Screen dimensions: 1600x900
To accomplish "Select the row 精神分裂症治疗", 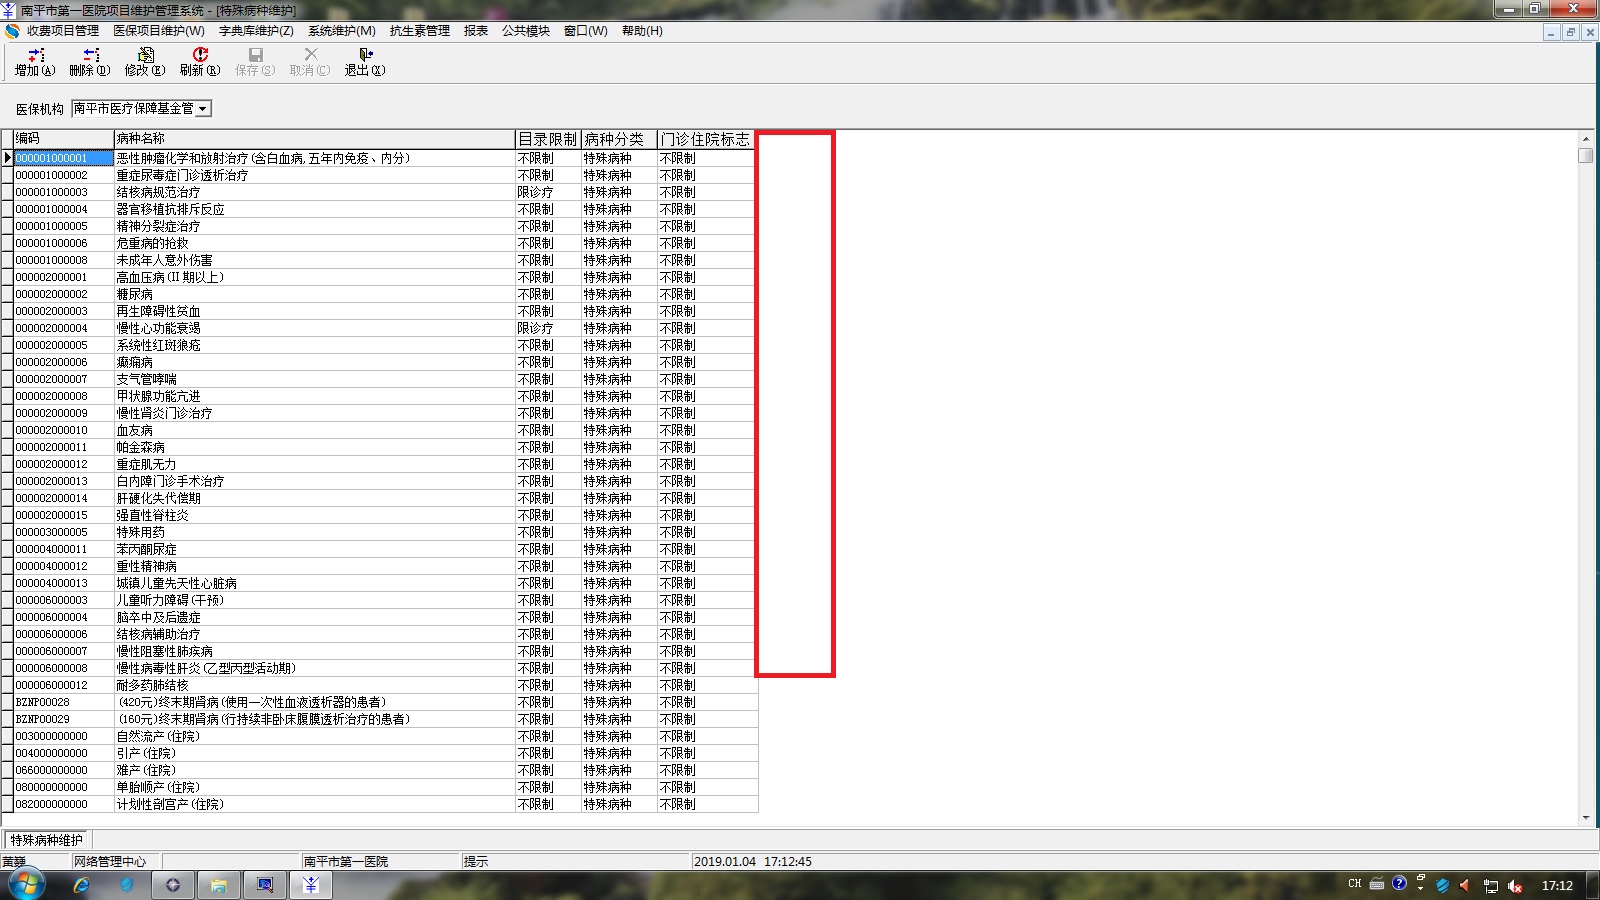I will (385, 226).
